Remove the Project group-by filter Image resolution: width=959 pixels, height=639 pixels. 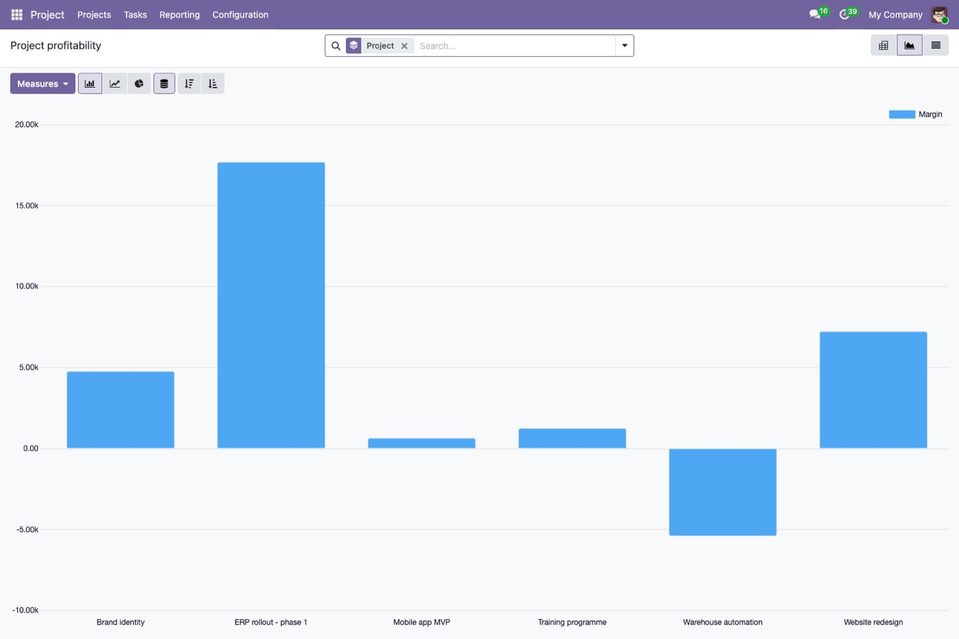tap(404, 46)
